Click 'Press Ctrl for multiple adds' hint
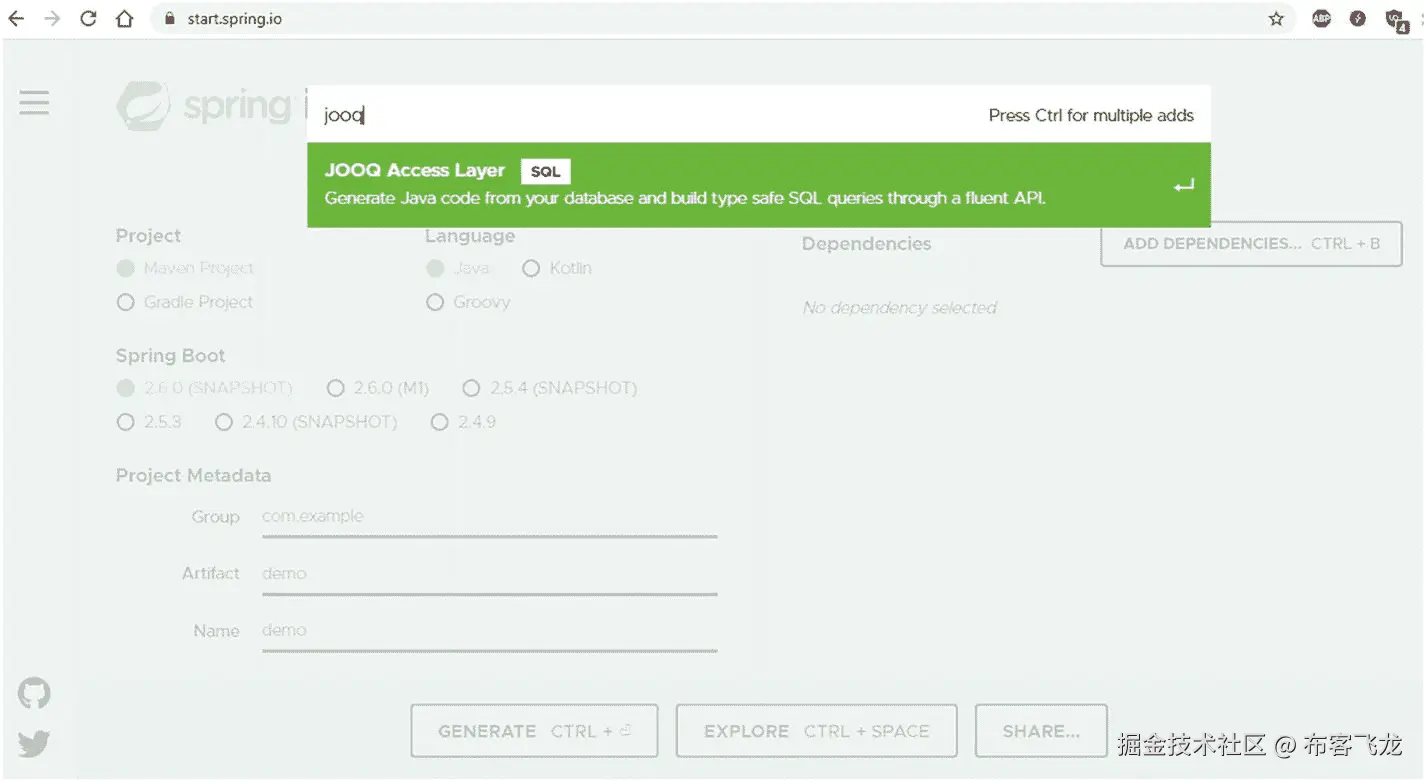Screen dimensions: 1425x781 point(1091,115)
